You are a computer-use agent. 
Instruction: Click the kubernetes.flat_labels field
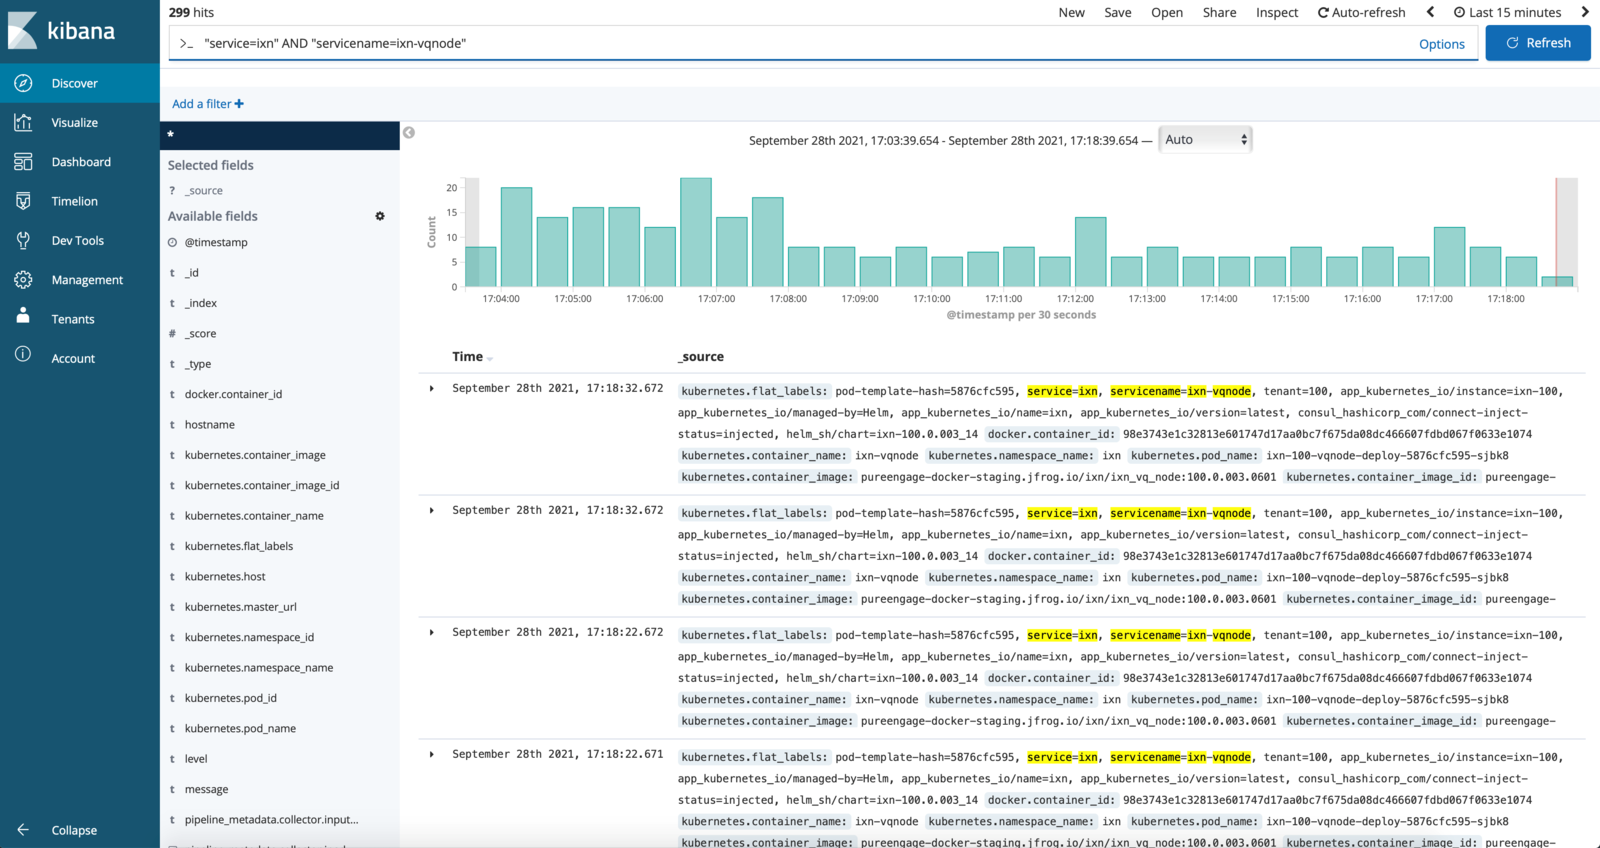tap(239, 547)
